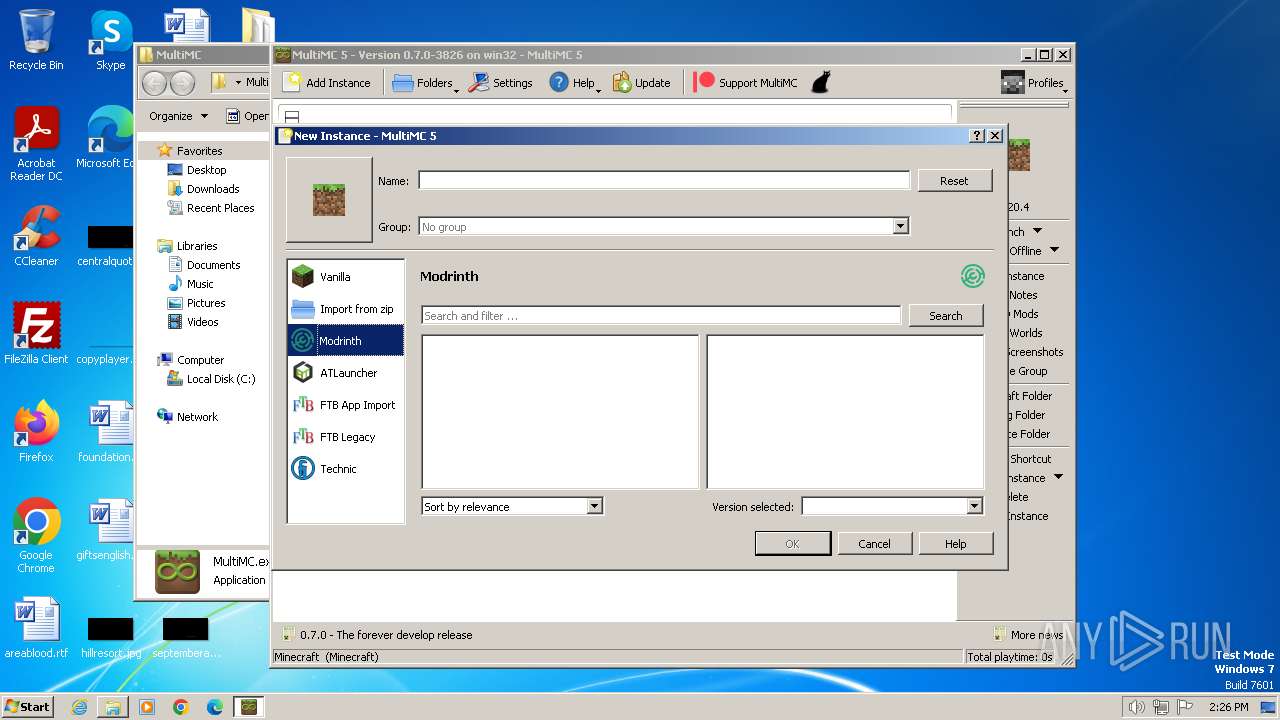Select Desktop in Explorer Favorites

click(206, 170)
